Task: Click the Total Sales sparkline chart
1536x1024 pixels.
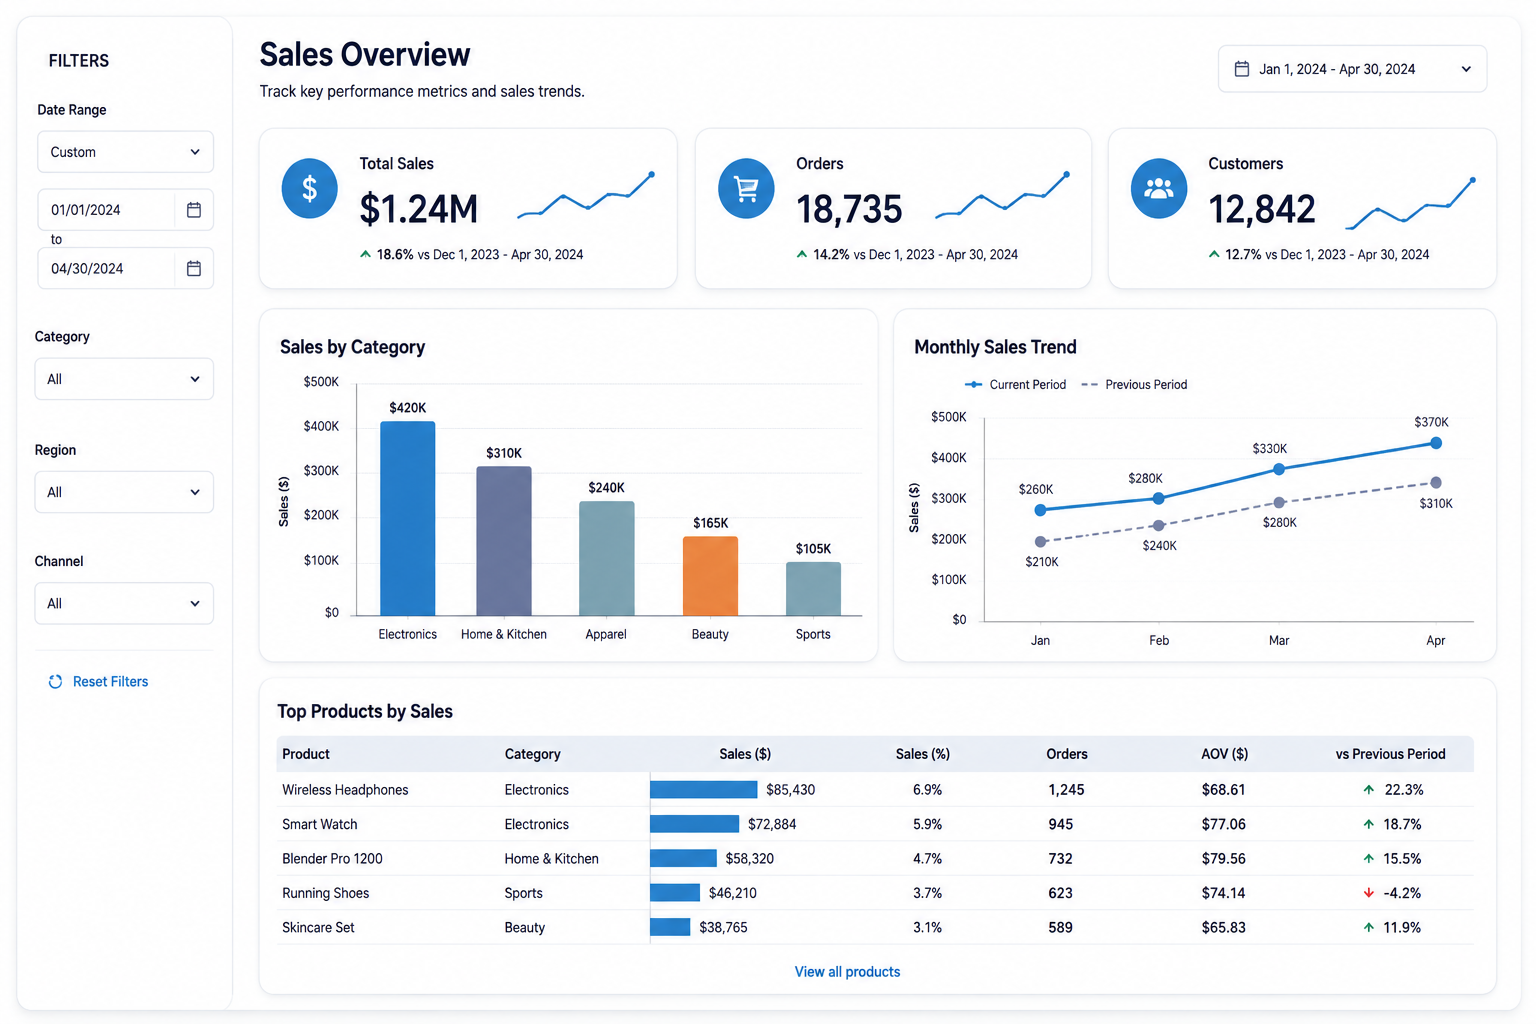Action: coord(586,194)
